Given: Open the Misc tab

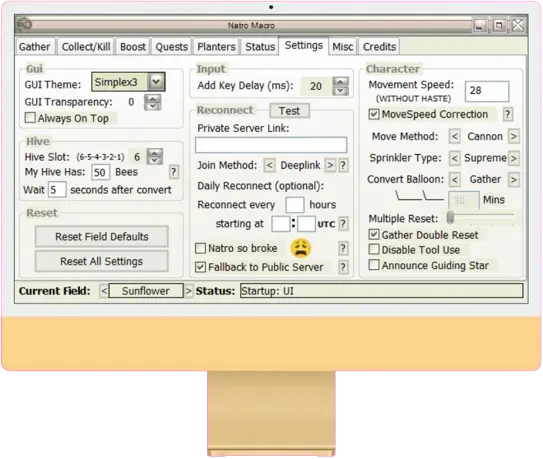Looking at the screenshot, I should 342,46.
